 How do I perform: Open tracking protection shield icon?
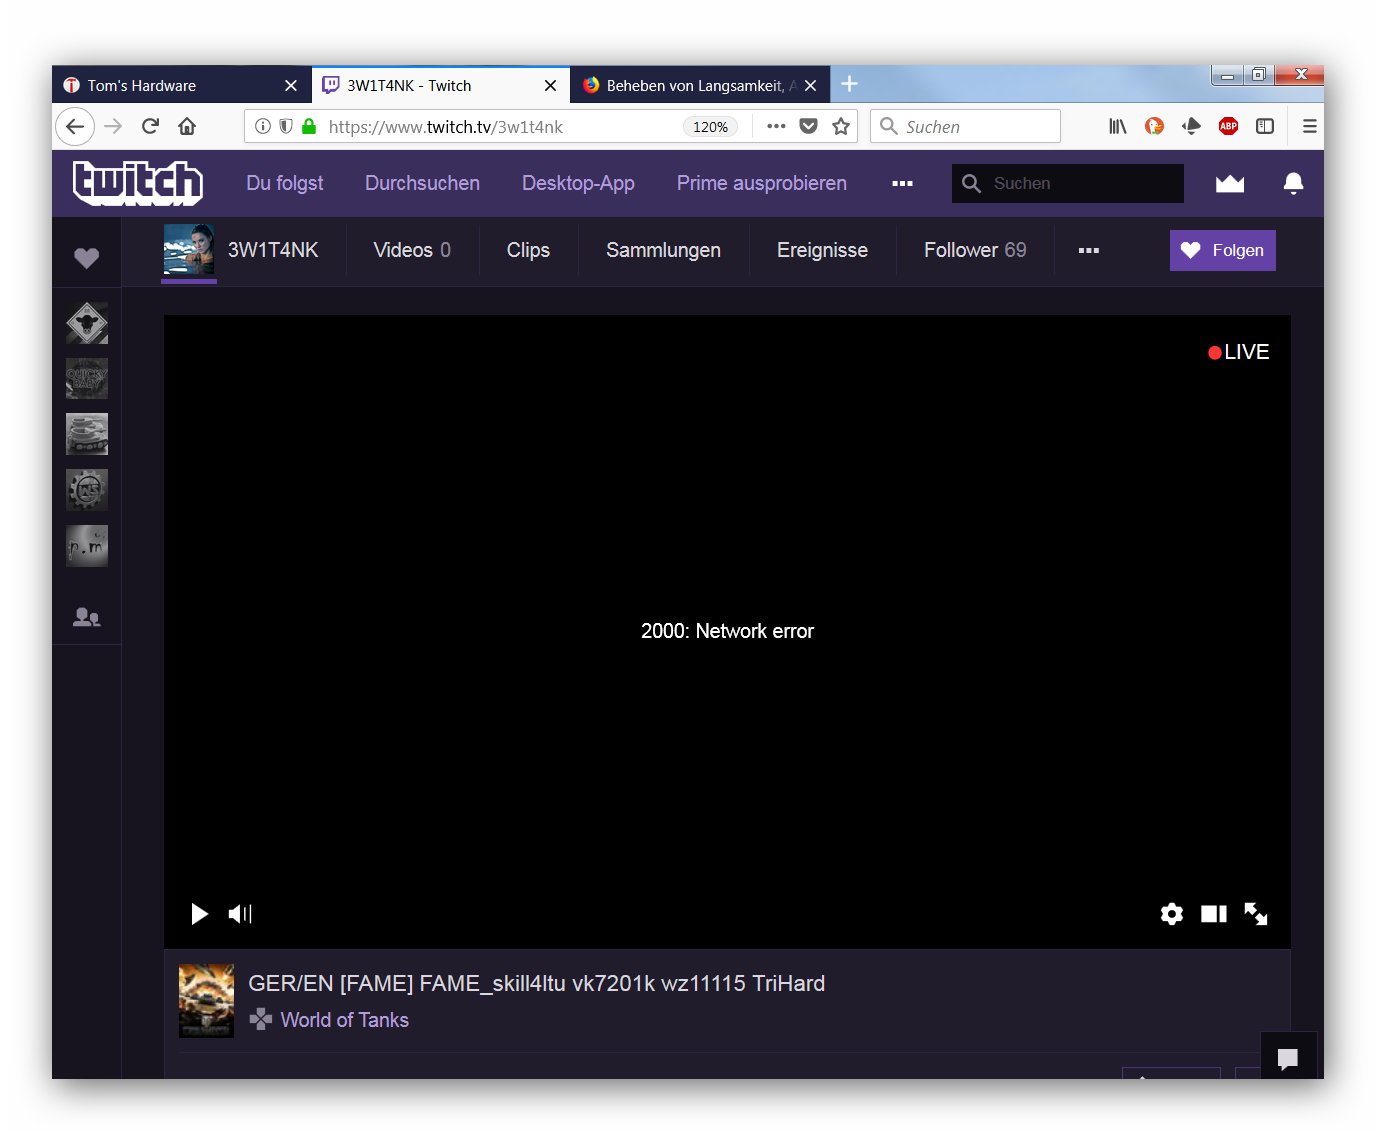[x=286, y=126]
